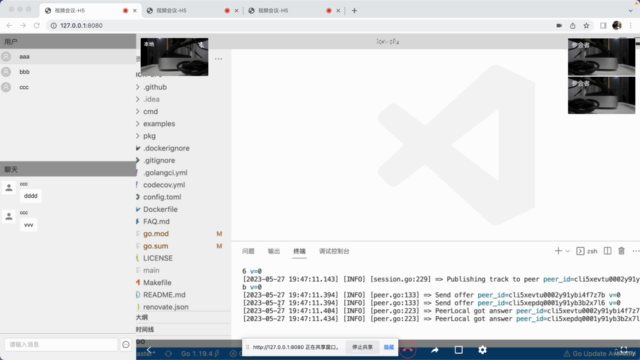Viewport: 640px width, 360px height.
Task: Click 隐藏 to hide sharing bar
Action: point(389,347)
